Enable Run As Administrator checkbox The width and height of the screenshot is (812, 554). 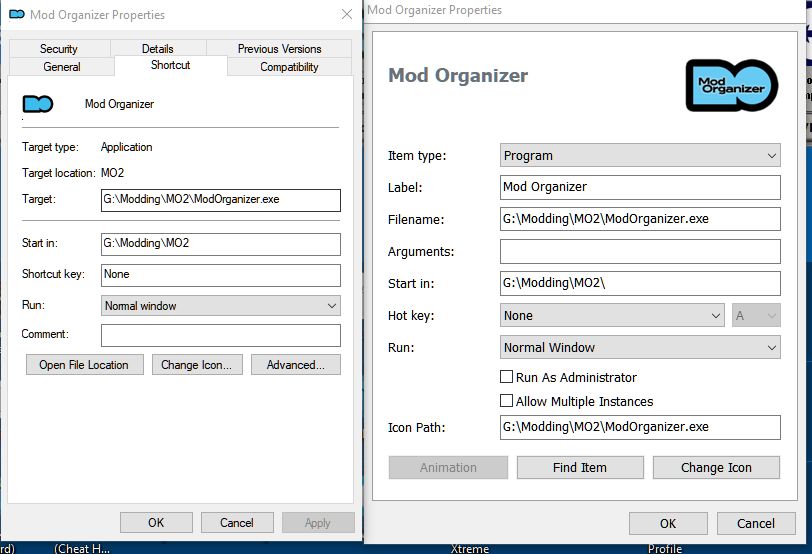(x=507, y=377)
